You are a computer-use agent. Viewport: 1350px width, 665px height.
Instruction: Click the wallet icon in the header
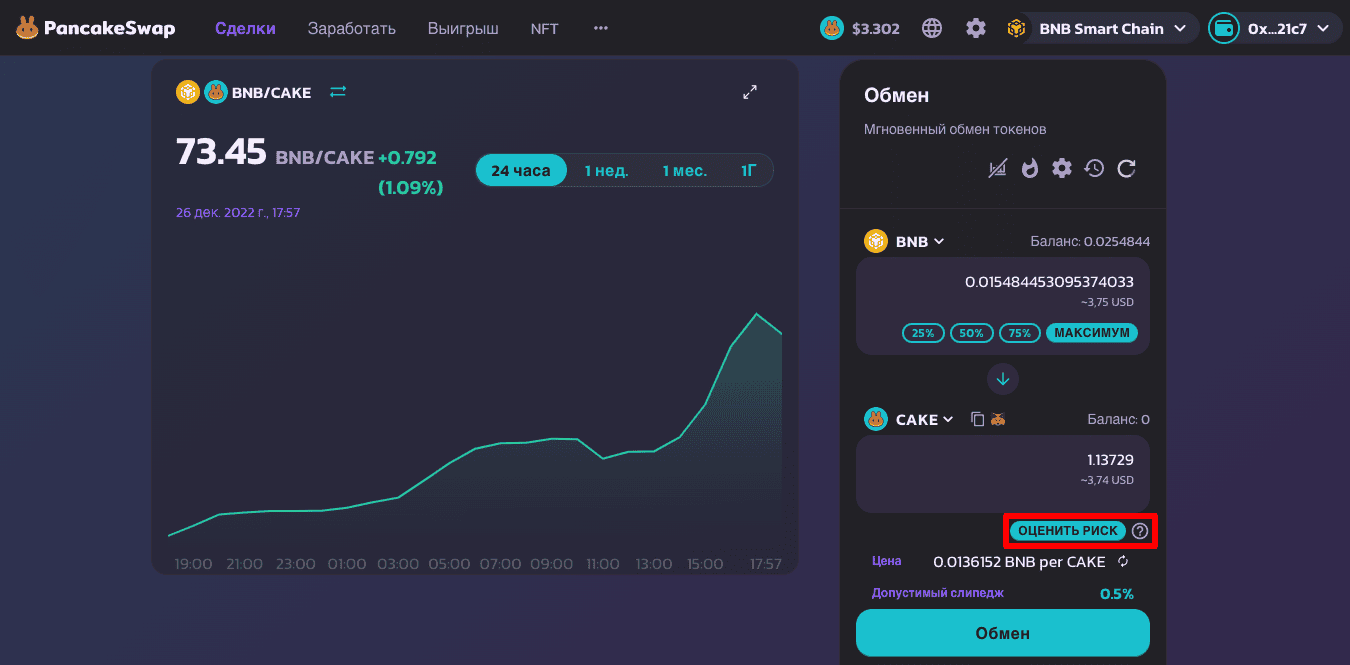point(1223,28)
